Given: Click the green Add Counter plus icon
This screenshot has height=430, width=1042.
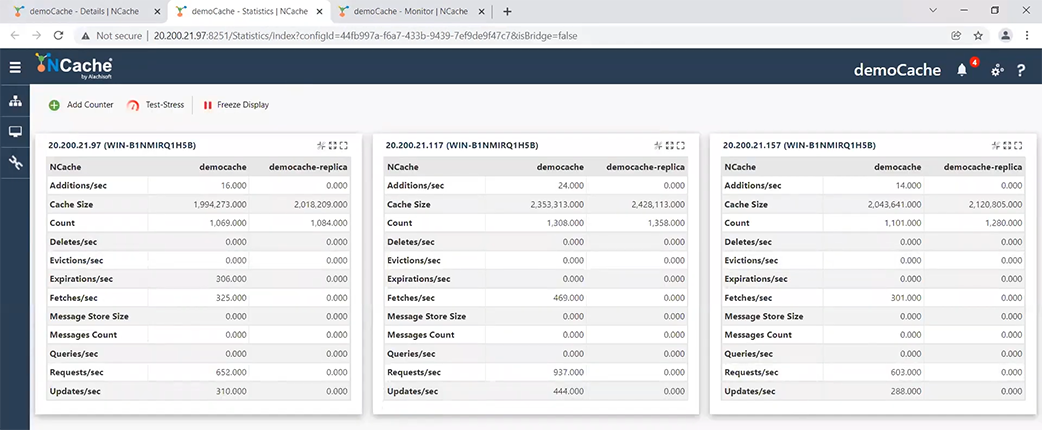Looking at the screenshot, I should point(54,105).
